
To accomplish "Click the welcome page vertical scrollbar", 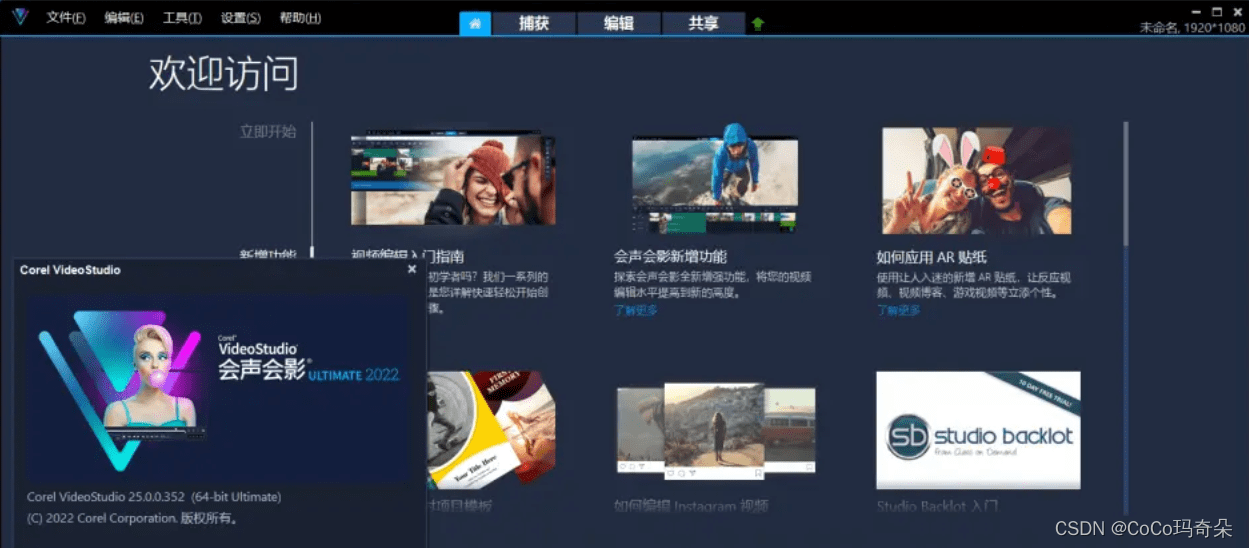I will [1126, 184].
